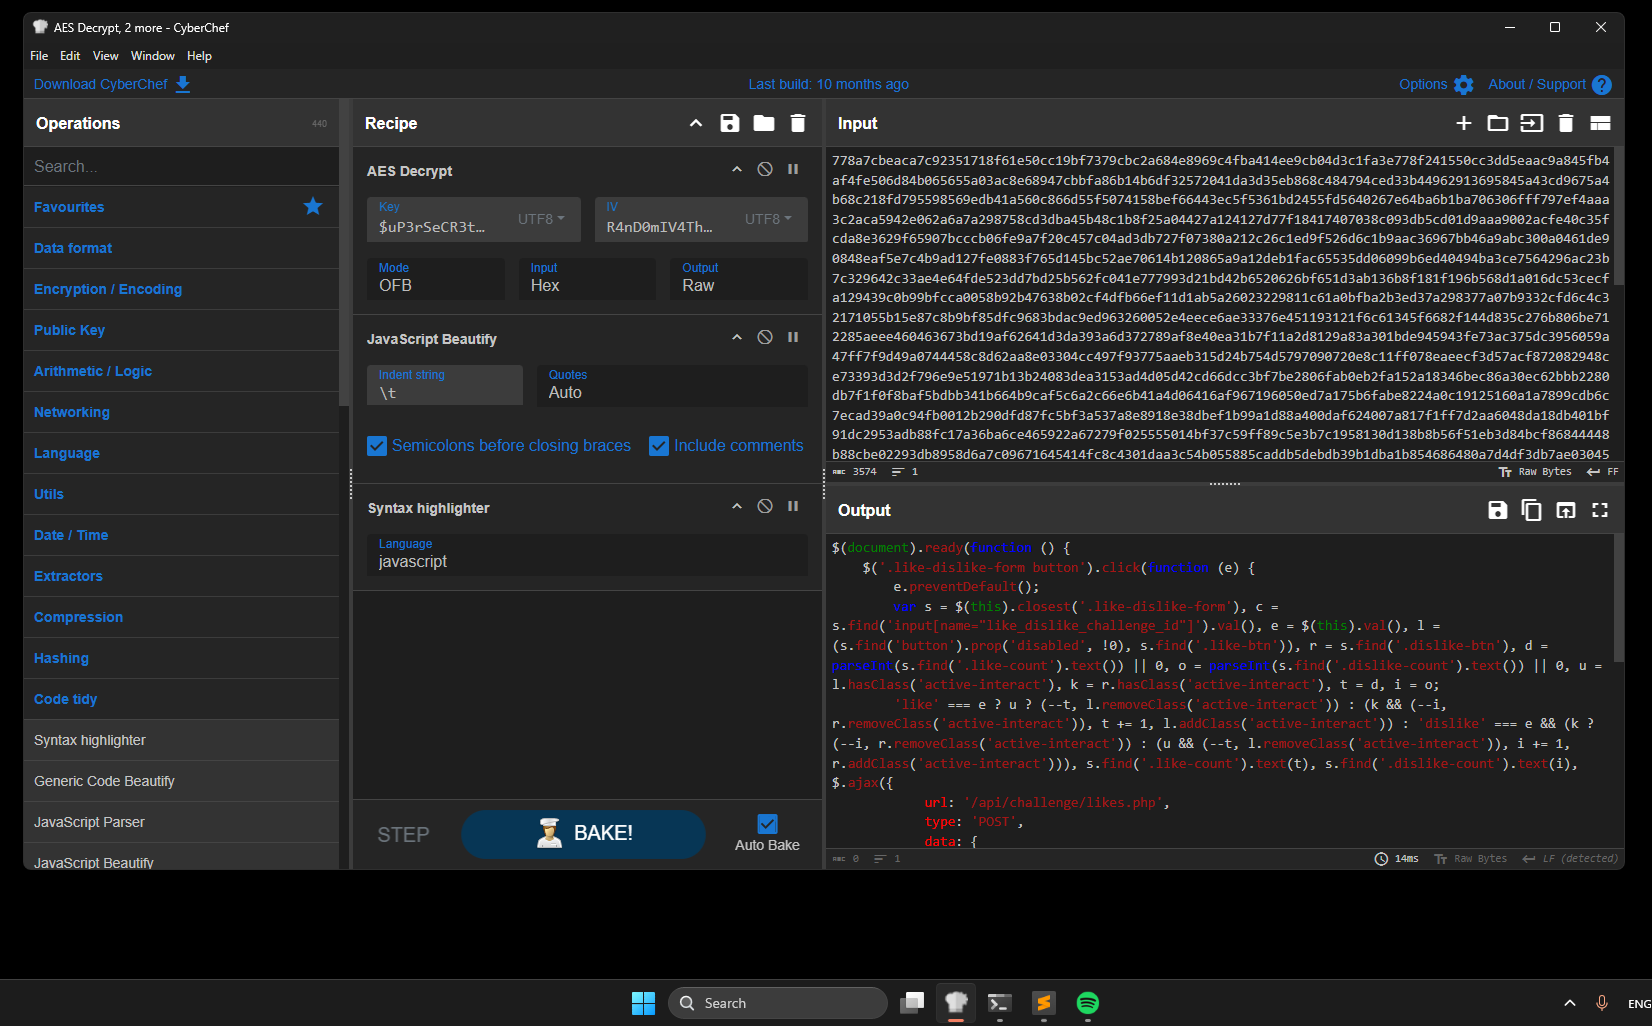Add a new input tab
1652x1026 pixels.
click(1464, 123)
